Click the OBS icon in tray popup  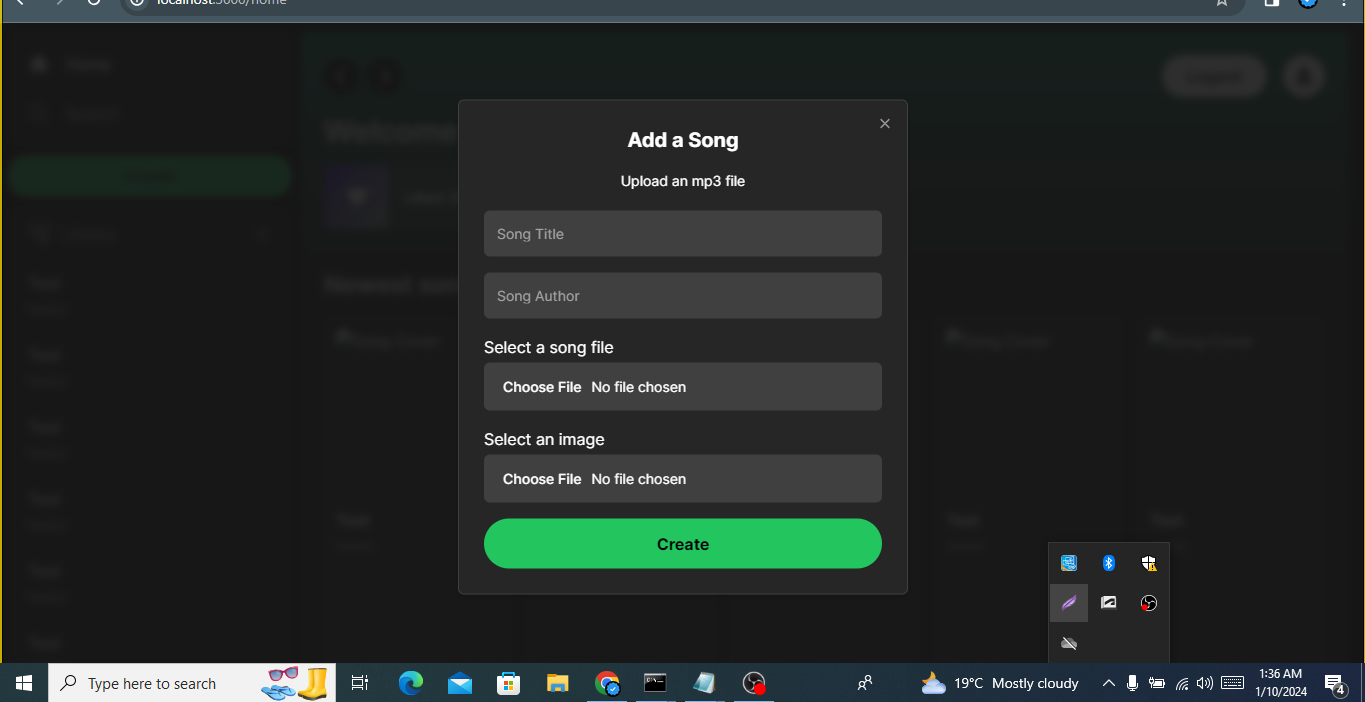click(x=1148, y=603)
